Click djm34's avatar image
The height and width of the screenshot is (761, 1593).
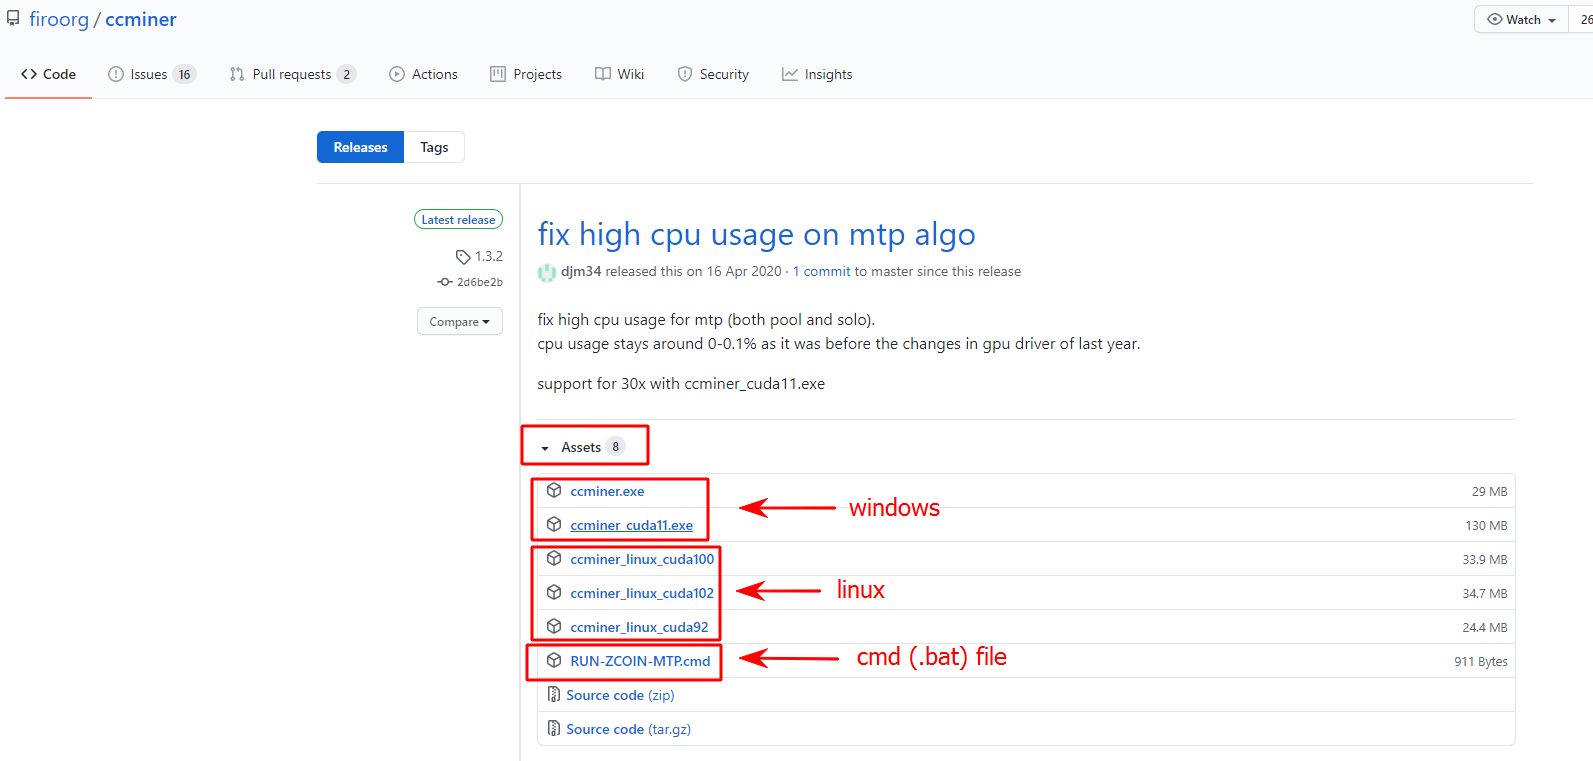point(547,272)
